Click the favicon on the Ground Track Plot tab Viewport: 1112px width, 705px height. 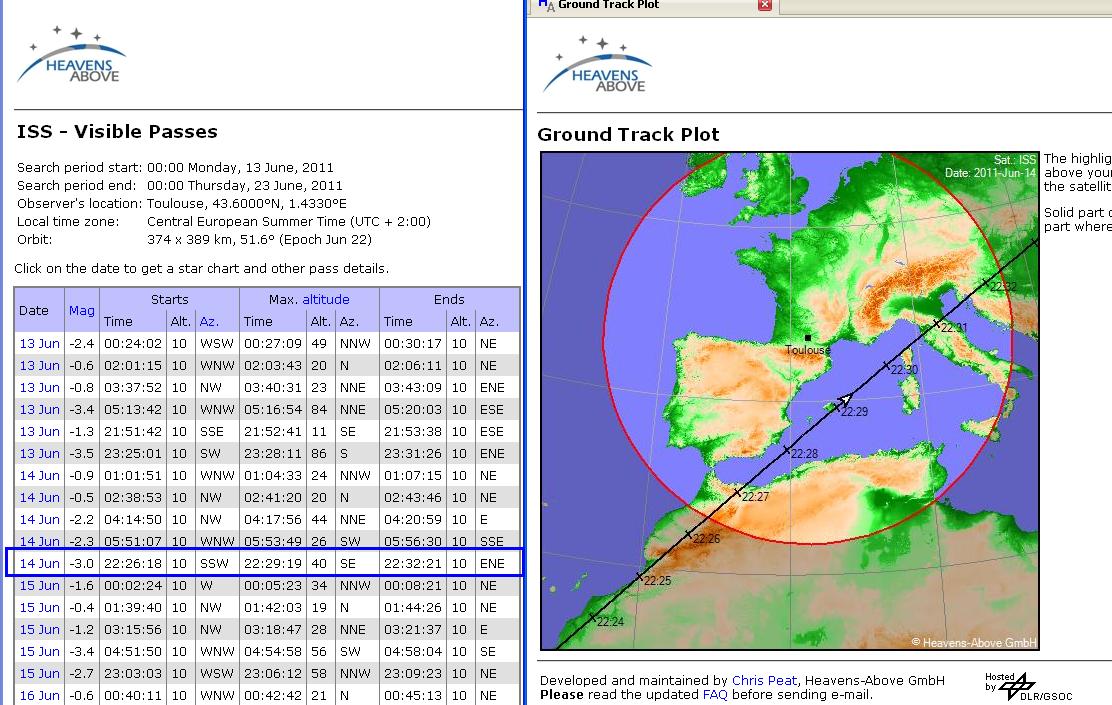coord(546,5)
